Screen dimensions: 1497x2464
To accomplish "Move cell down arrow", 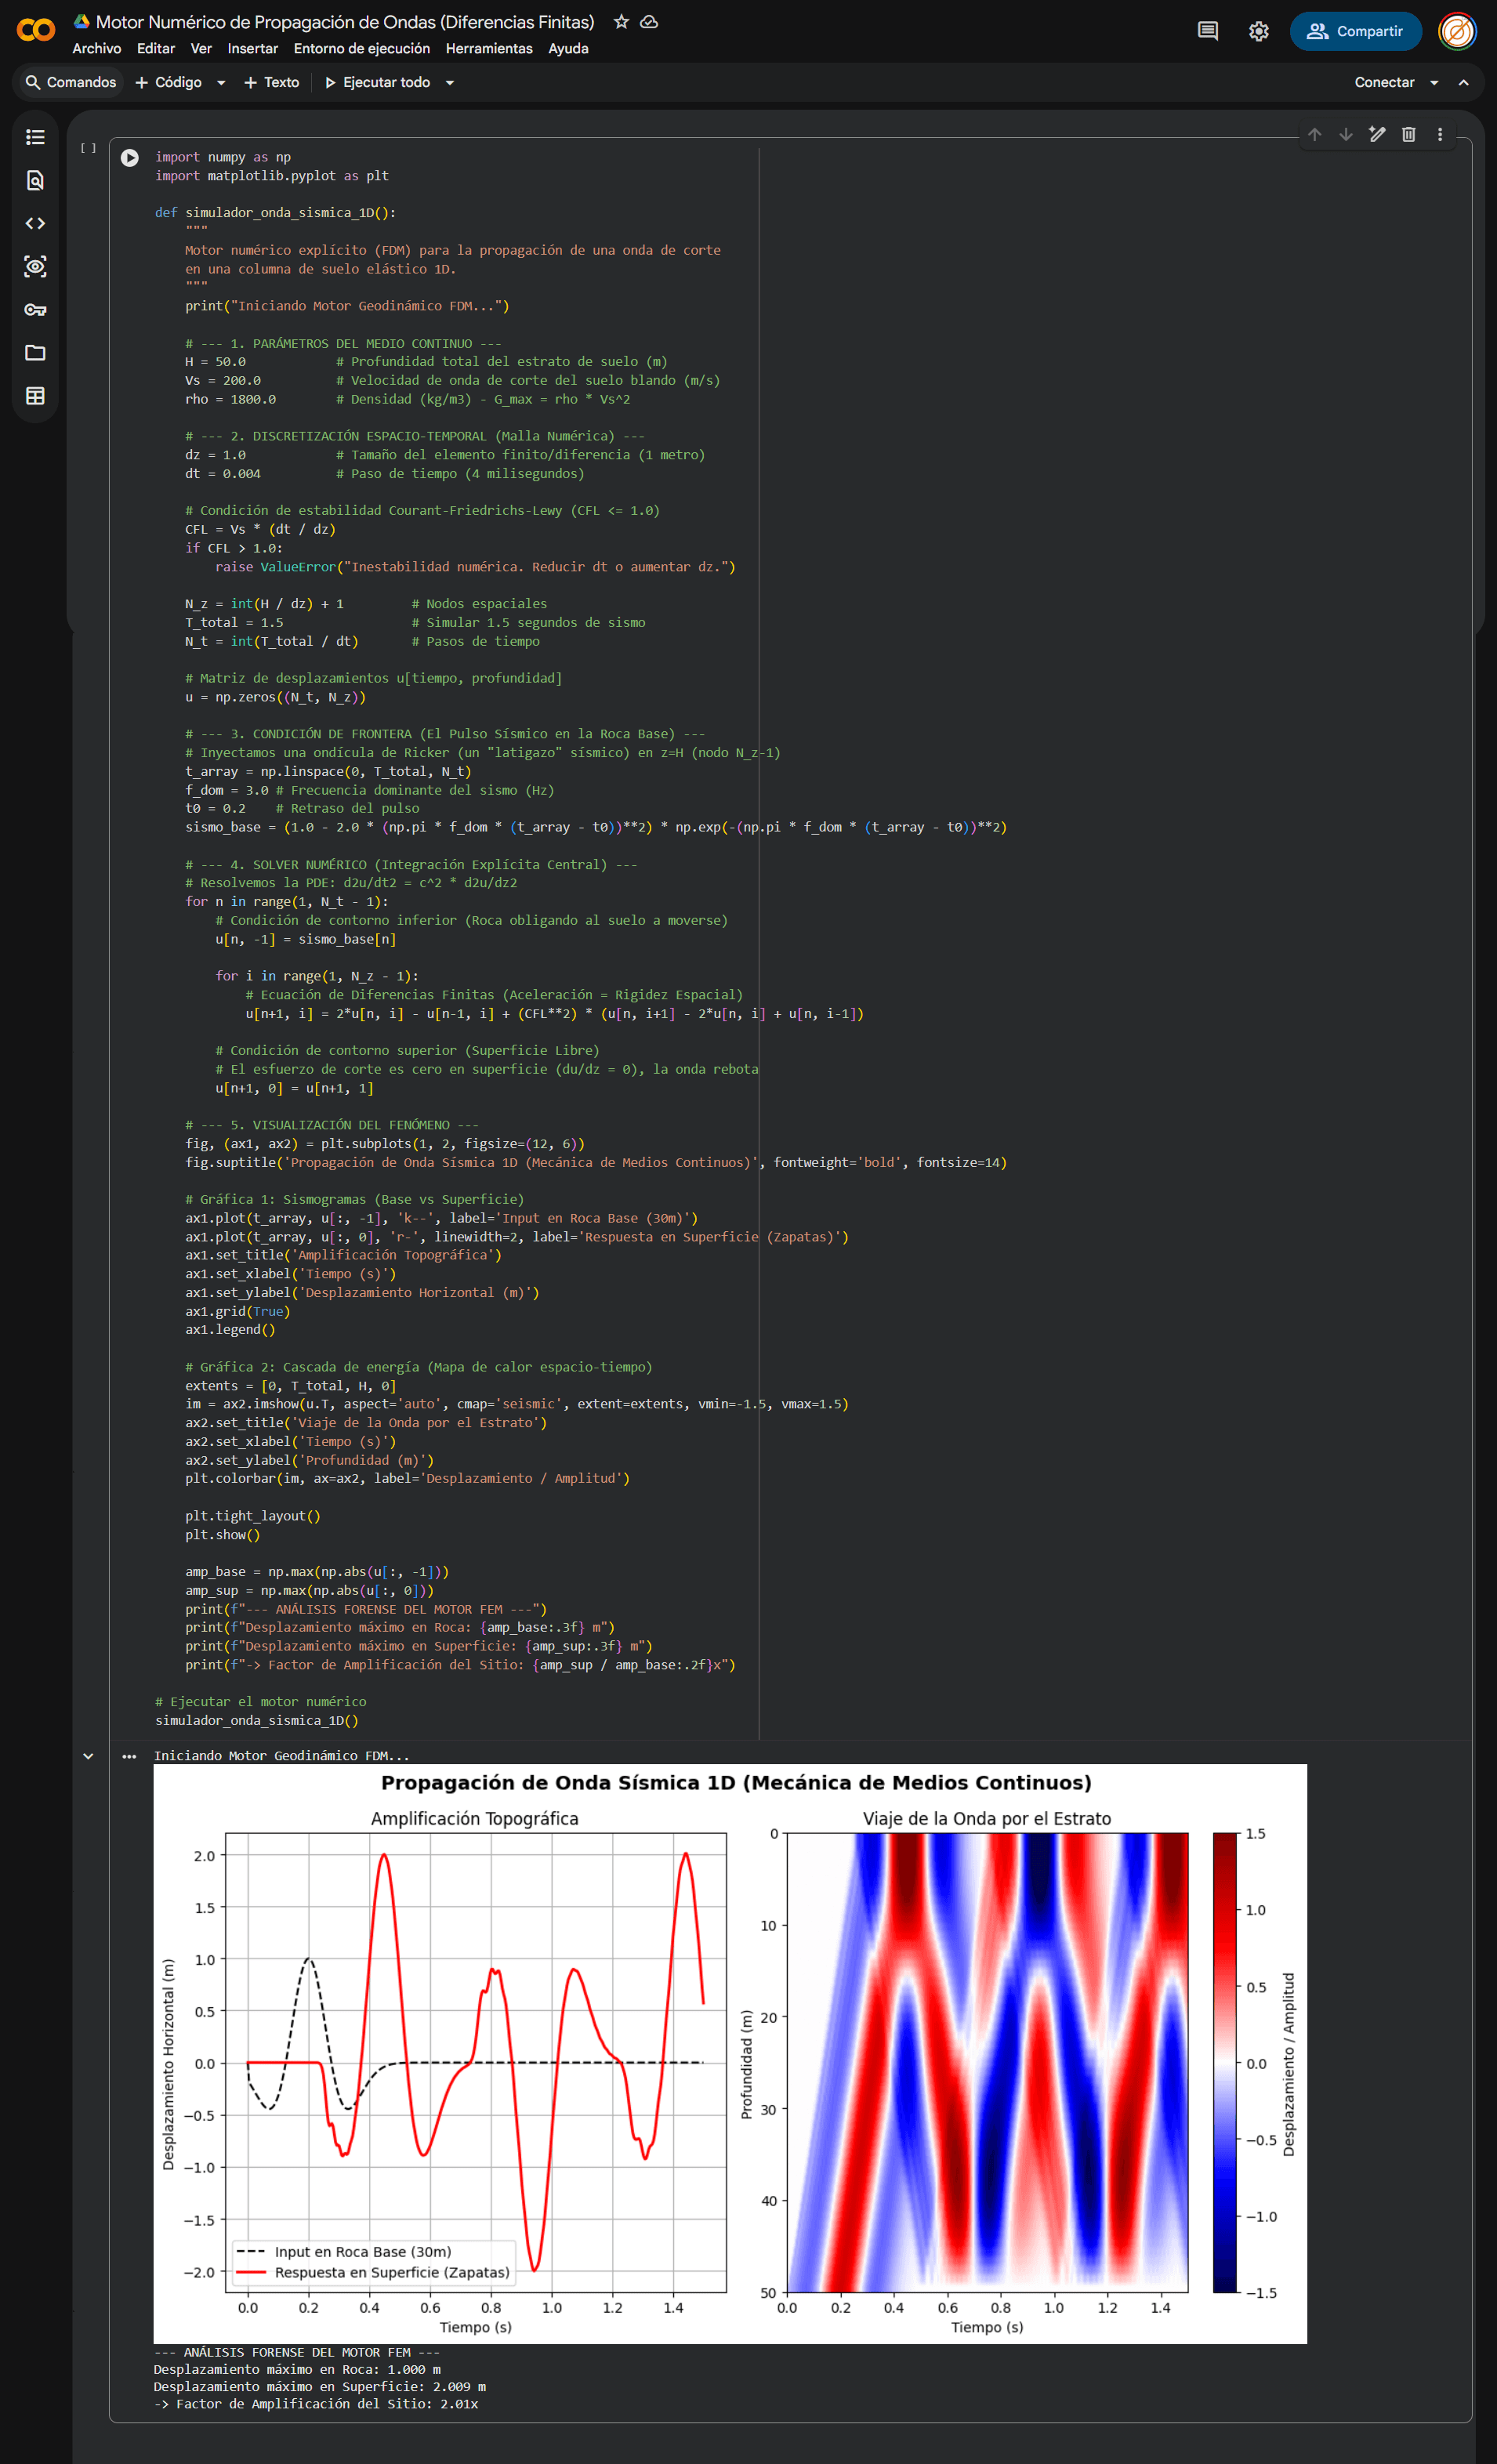I will 1346,134.
